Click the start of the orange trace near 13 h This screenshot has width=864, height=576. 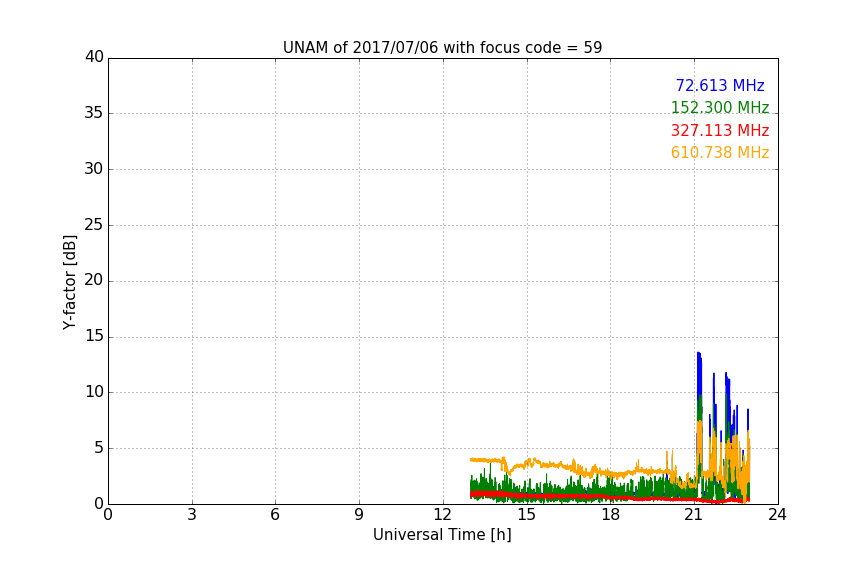(471, 460)
